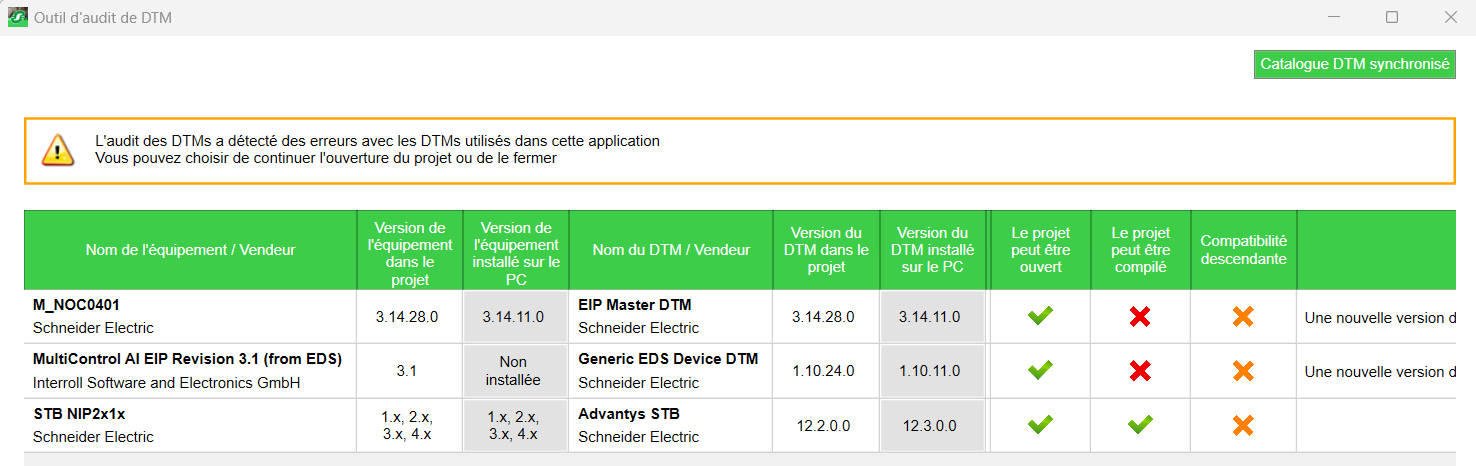The height and width of the screenshot is (466, 1476).
Task: Click the 'Nom de l'équipement / Vendeur' column header
Action: click(x=190, y=250)
